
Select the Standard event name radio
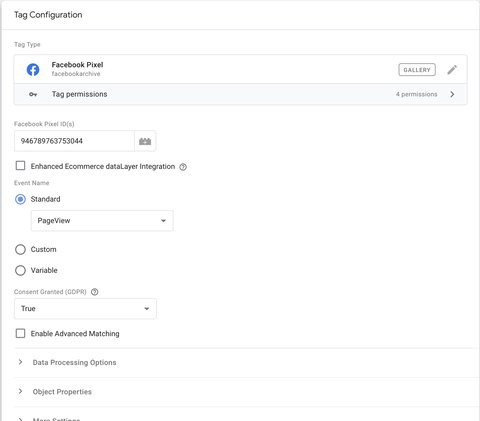click(20, 199)
